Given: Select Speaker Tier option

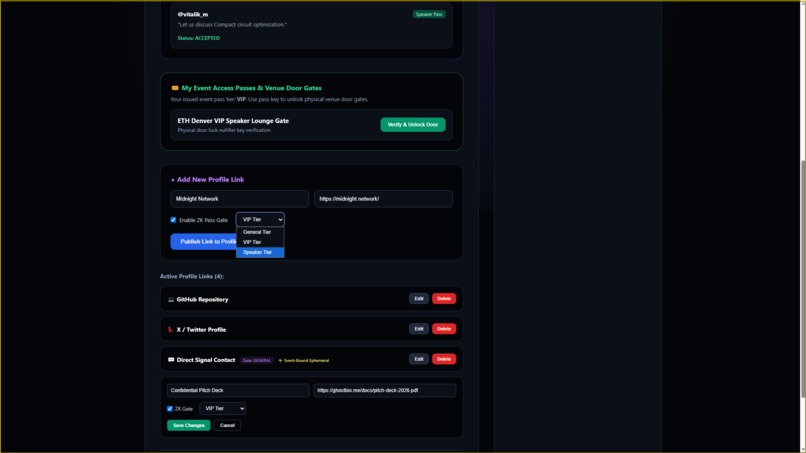Looking at the screenshot, I should point(260,252).
